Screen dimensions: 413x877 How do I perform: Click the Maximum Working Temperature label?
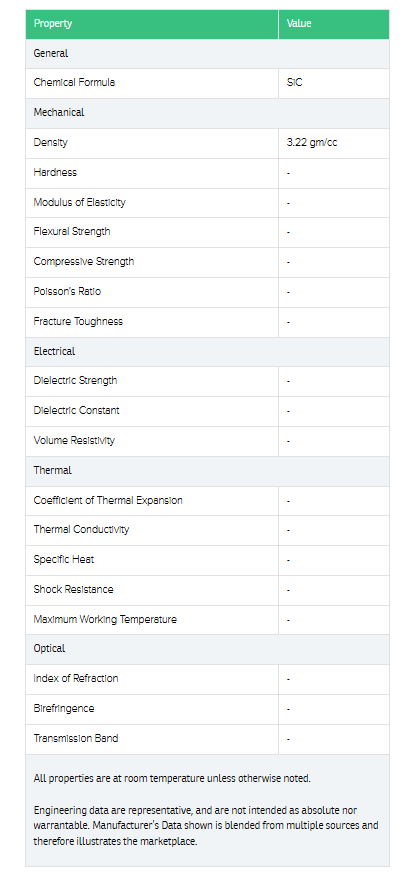(105, 620)
